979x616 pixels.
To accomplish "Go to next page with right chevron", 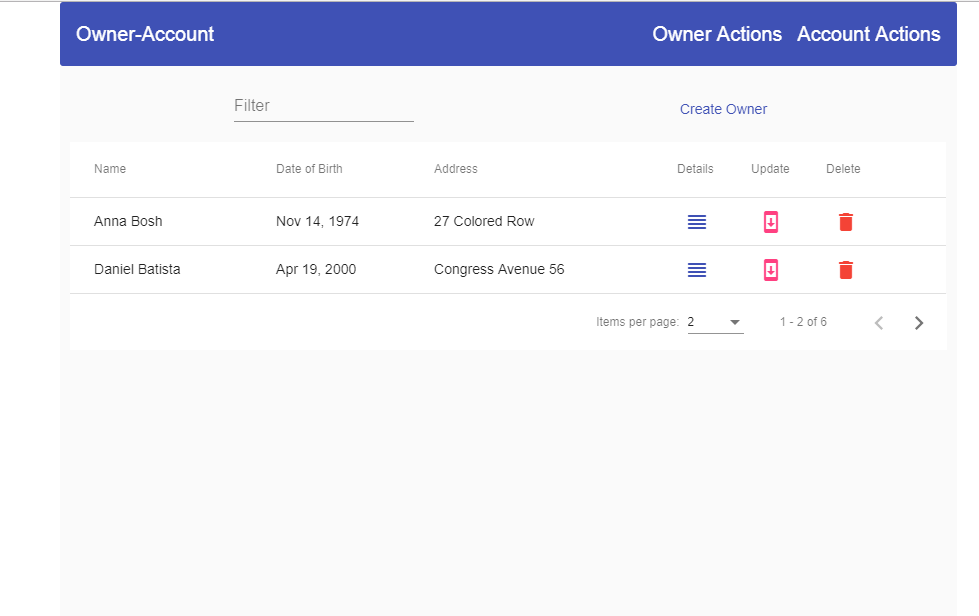I will pos(918,322).
